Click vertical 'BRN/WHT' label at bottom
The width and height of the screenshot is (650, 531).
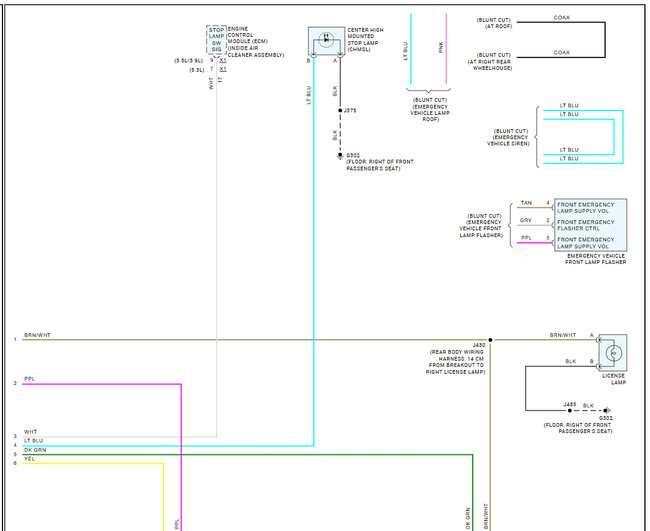(x=486, y=516)
